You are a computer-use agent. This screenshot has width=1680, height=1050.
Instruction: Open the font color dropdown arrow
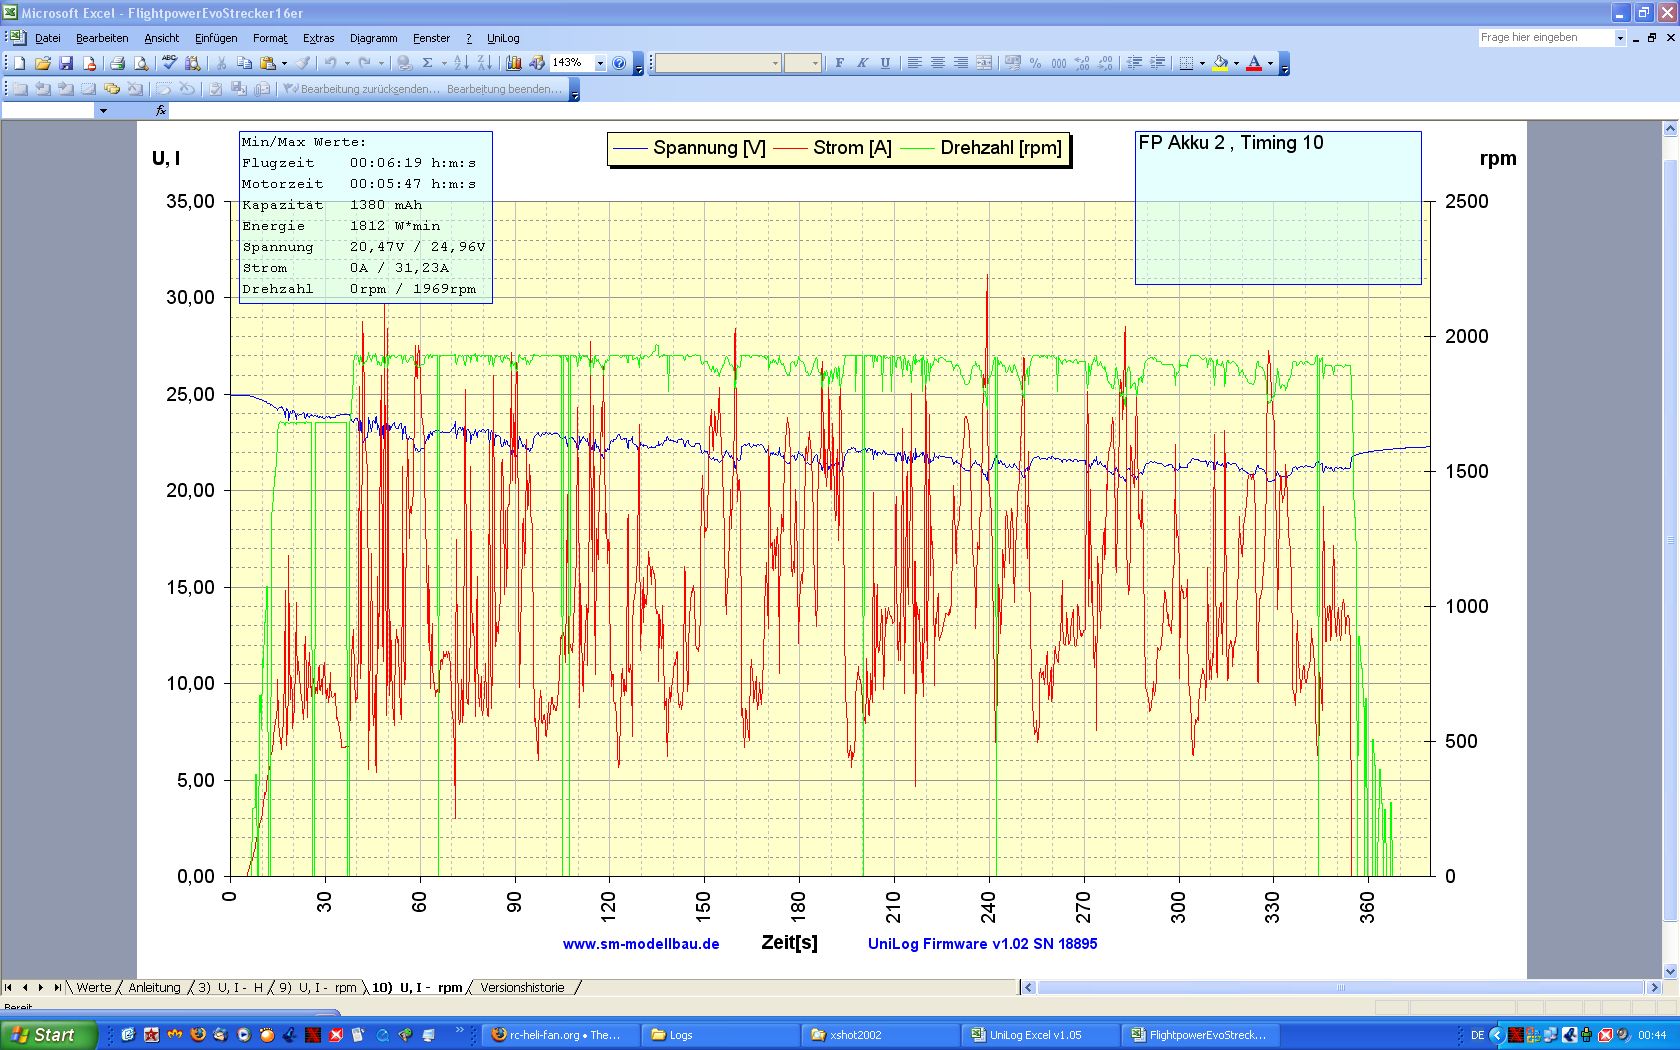tap(1270, 63)
